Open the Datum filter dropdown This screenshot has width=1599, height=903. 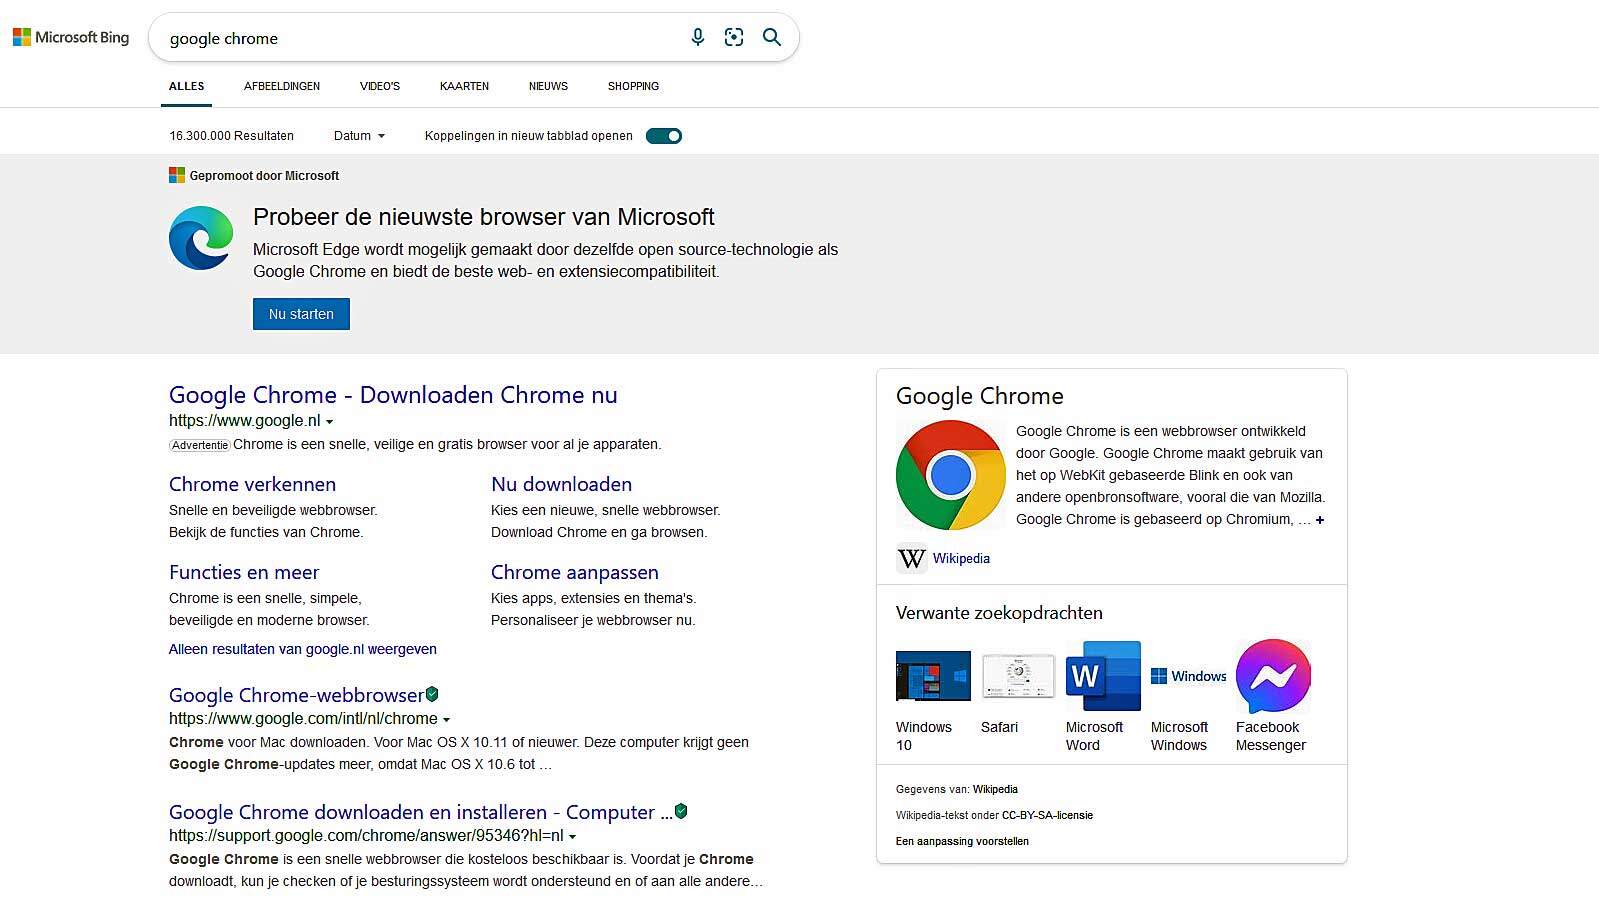tap(359, 136)
